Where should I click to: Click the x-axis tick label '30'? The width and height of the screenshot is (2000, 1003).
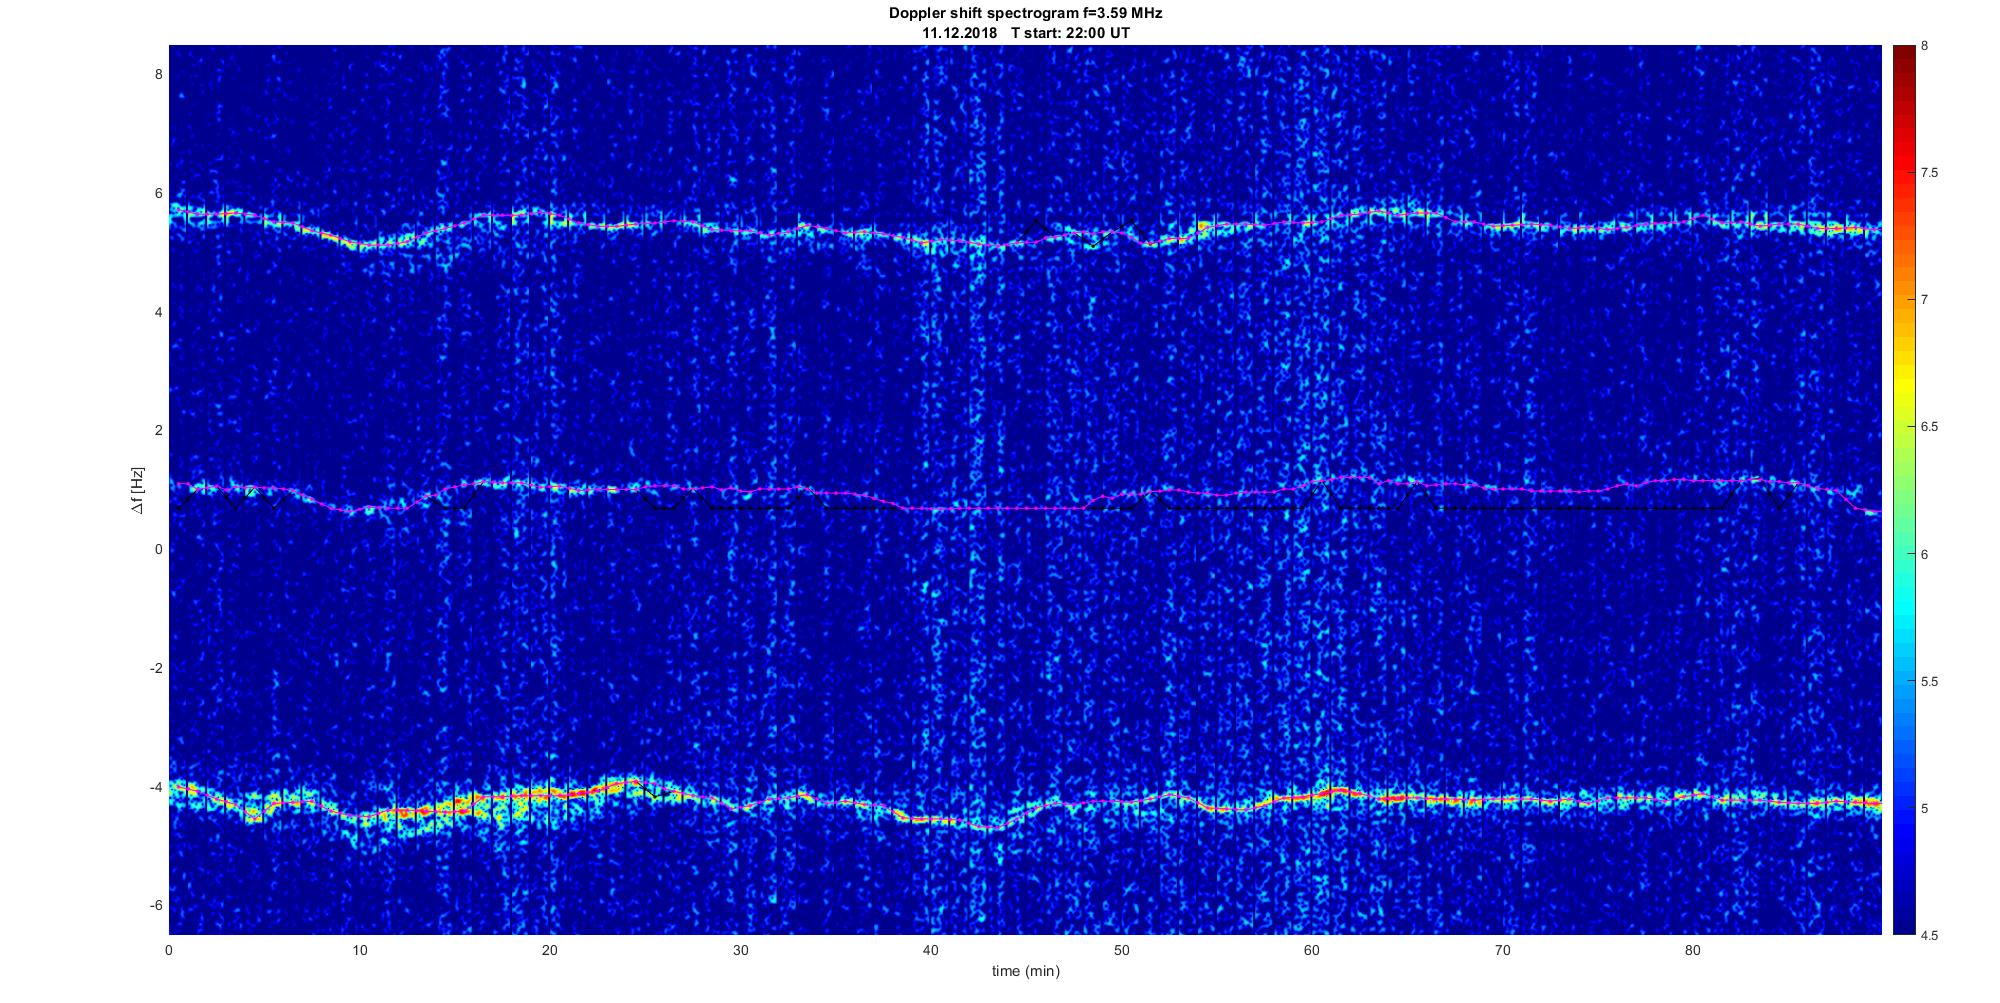740,950
